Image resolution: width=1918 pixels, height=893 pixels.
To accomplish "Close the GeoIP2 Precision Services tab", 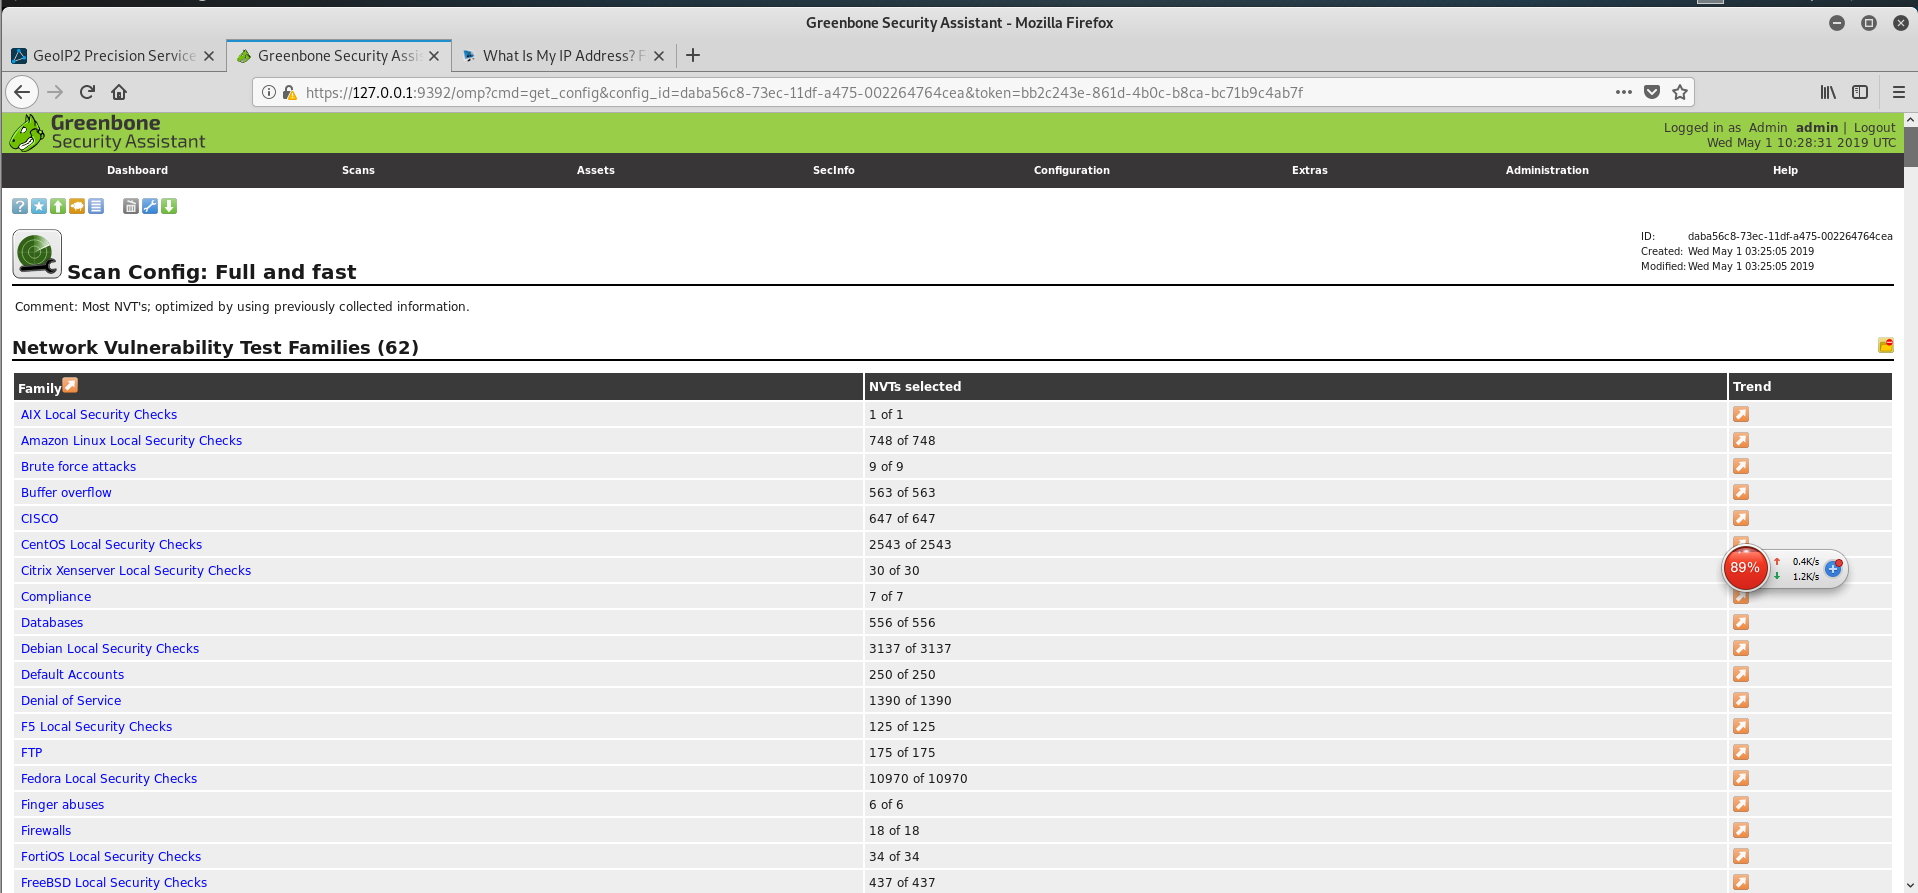I will coord(209,56).
